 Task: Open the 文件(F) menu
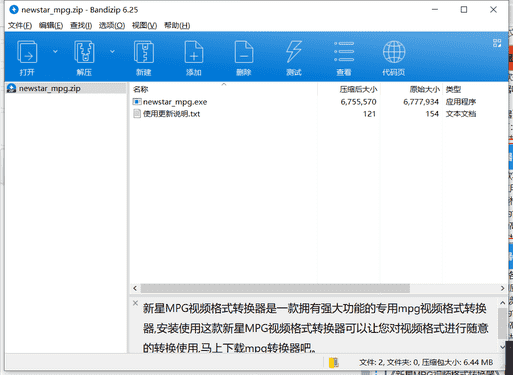click(20, 25)
